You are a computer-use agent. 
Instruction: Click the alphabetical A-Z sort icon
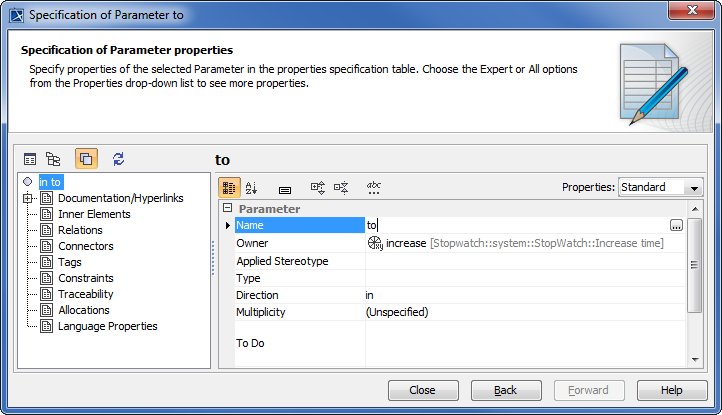pos(251,187)
